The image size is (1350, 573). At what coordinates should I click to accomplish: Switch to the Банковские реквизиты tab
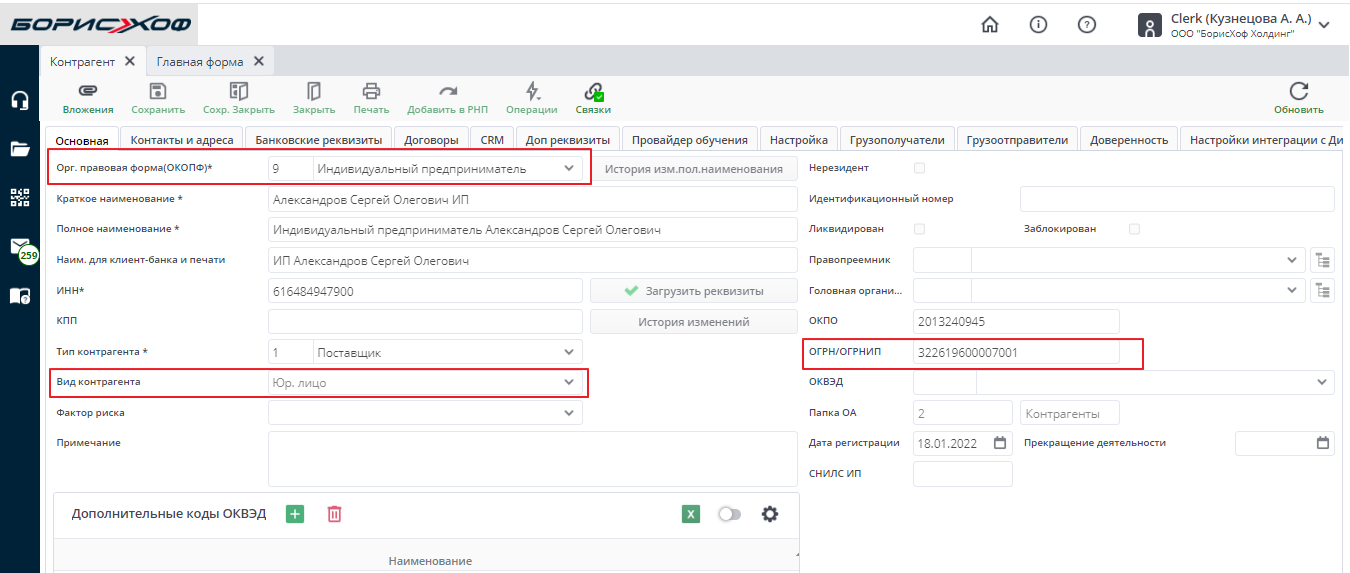click(x=318, y=140)
